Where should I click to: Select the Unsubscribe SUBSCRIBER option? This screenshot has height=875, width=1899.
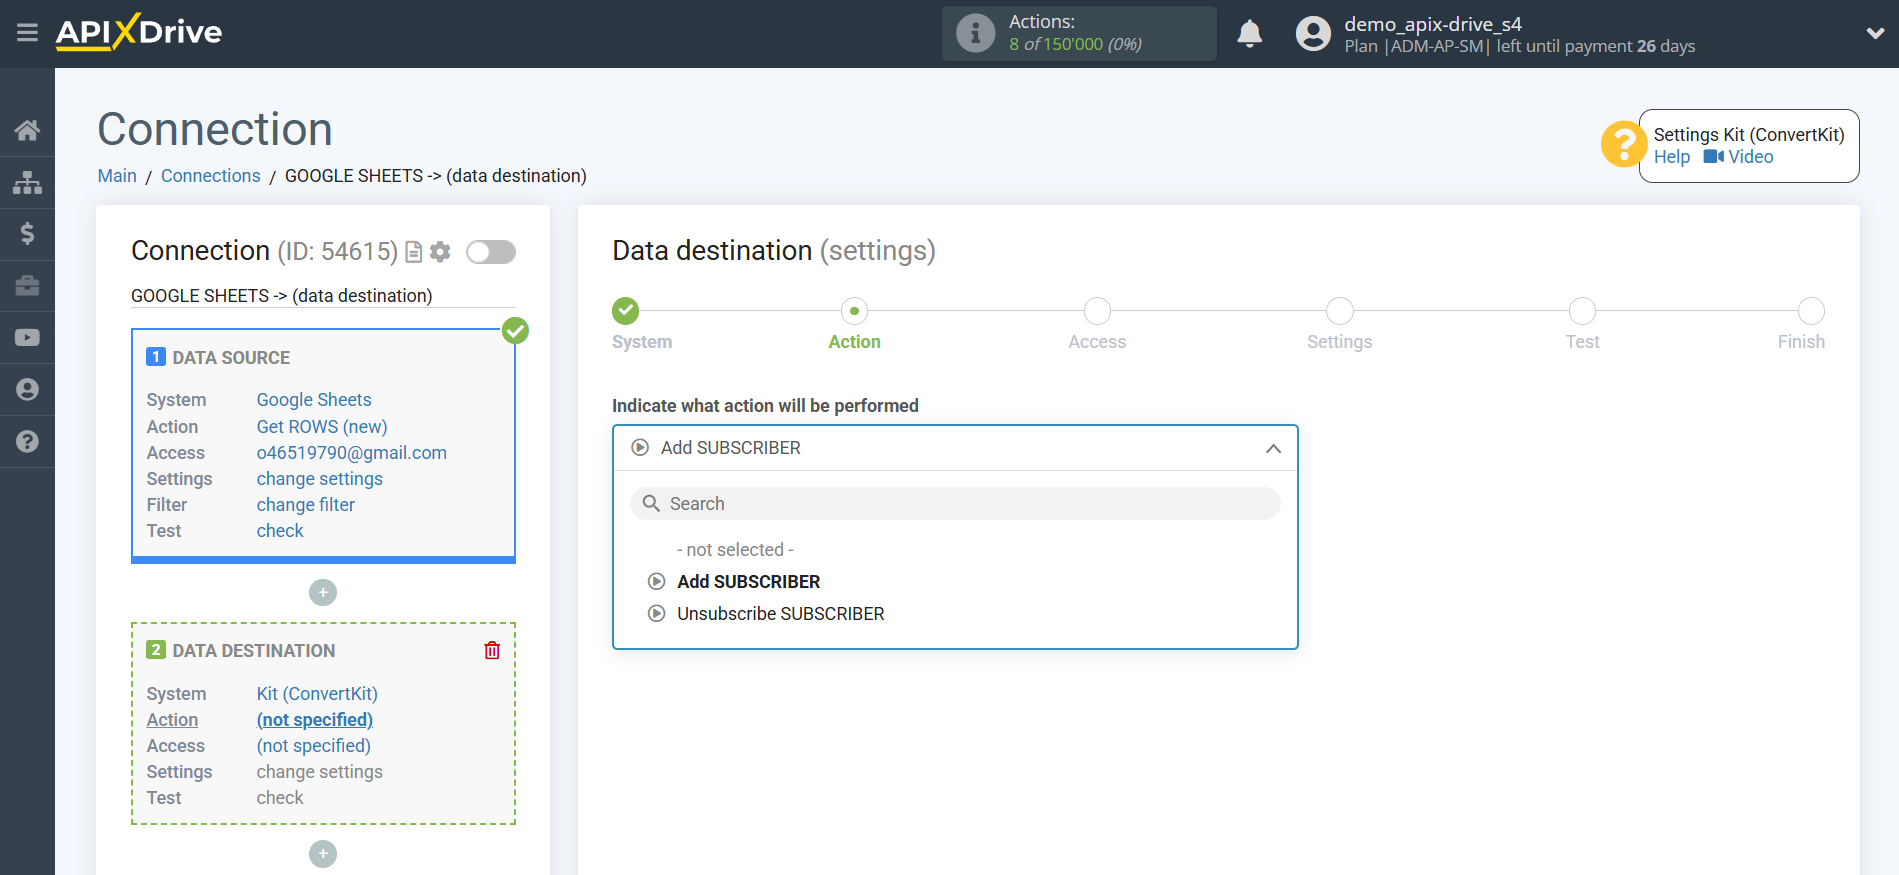tap(781, 614)
